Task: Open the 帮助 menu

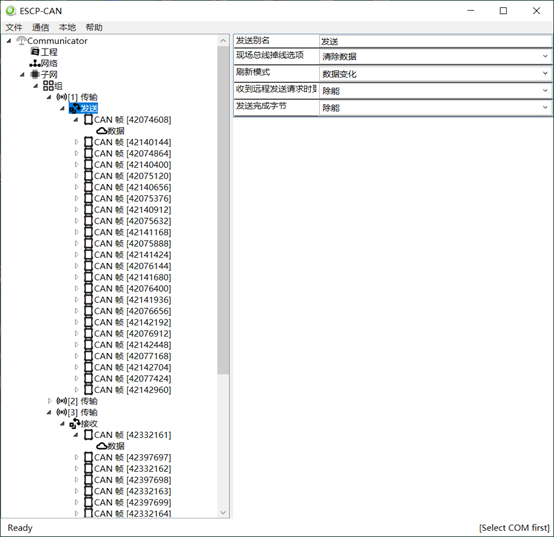Action: 94,27
